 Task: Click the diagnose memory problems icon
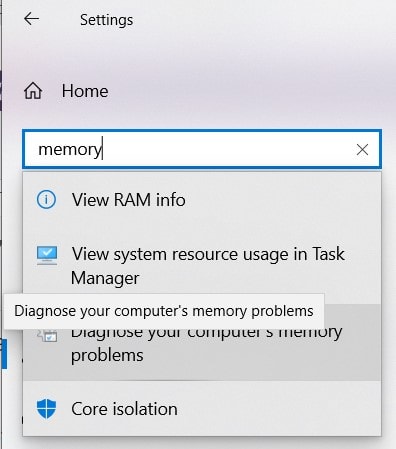47,335
